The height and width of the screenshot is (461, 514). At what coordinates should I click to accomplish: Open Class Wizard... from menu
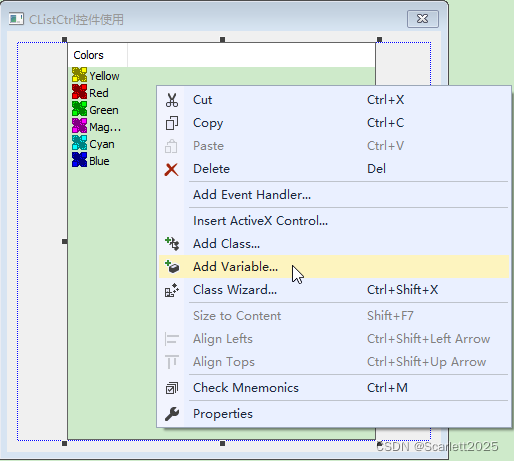point(334,290)
